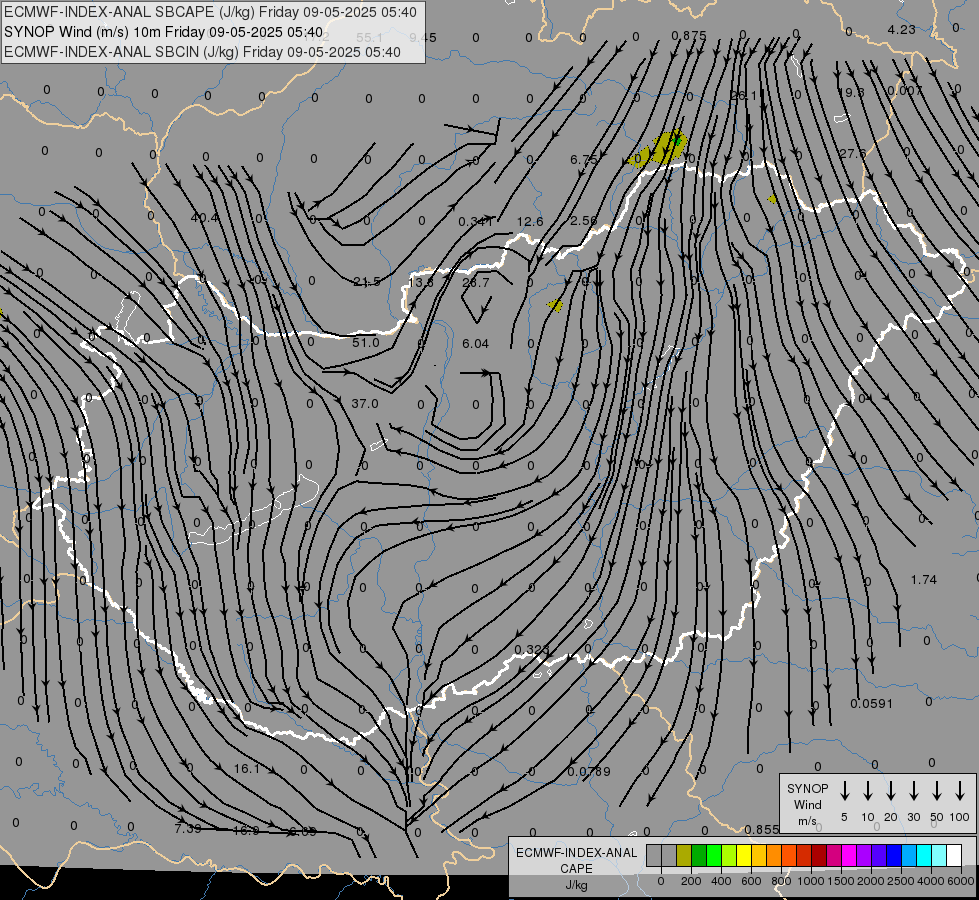This screenshot has height=900, width=979.
Task: Click the ECMWF-INDEX-ANAL SBCAPE title line
Action: 210,12
